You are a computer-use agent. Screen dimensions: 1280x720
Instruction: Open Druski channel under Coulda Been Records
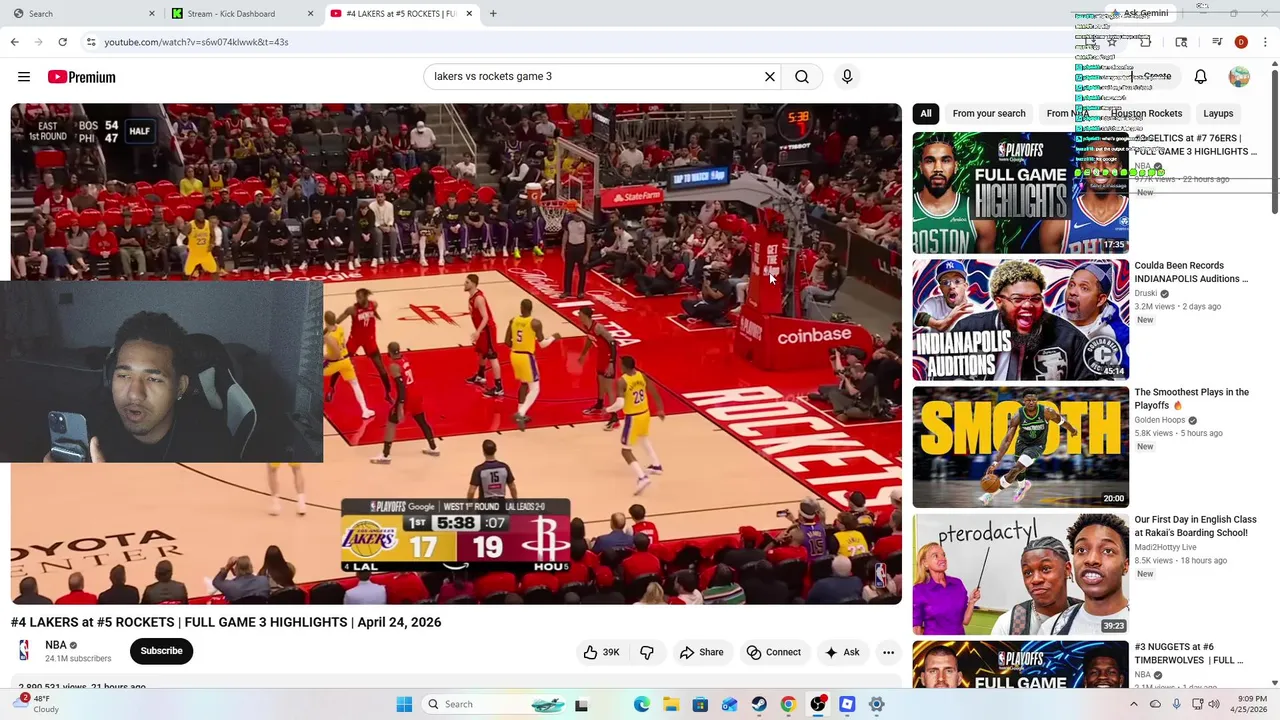tap(1146, 293)
